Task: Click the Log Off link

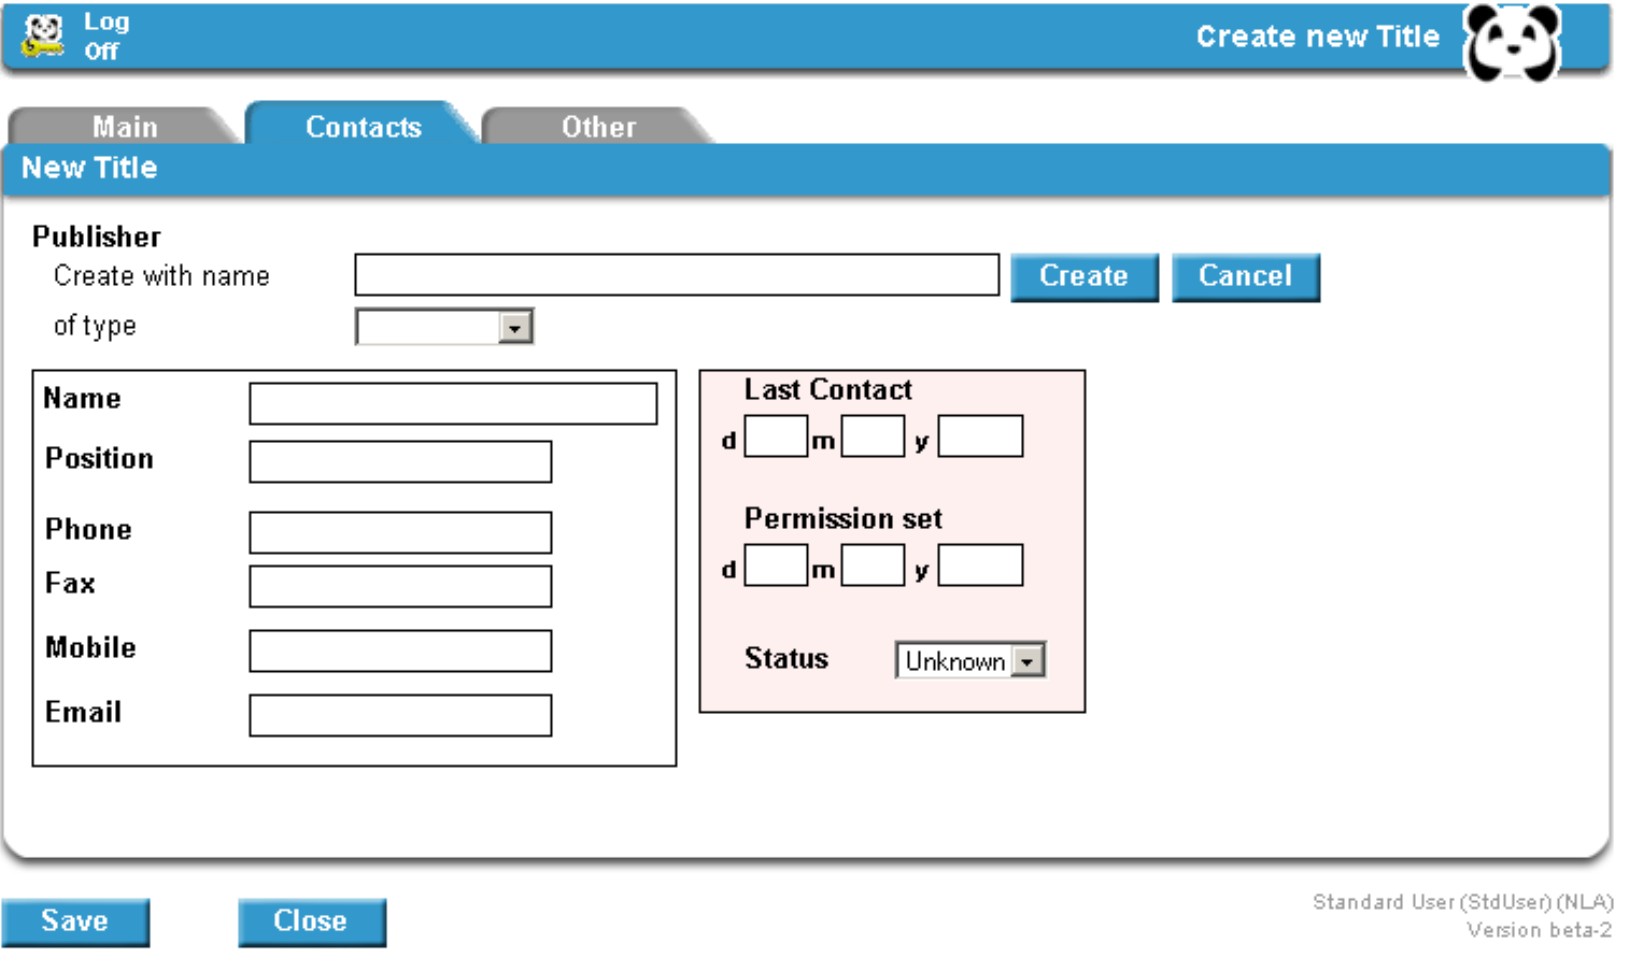Action: click(x=106, y=36)
